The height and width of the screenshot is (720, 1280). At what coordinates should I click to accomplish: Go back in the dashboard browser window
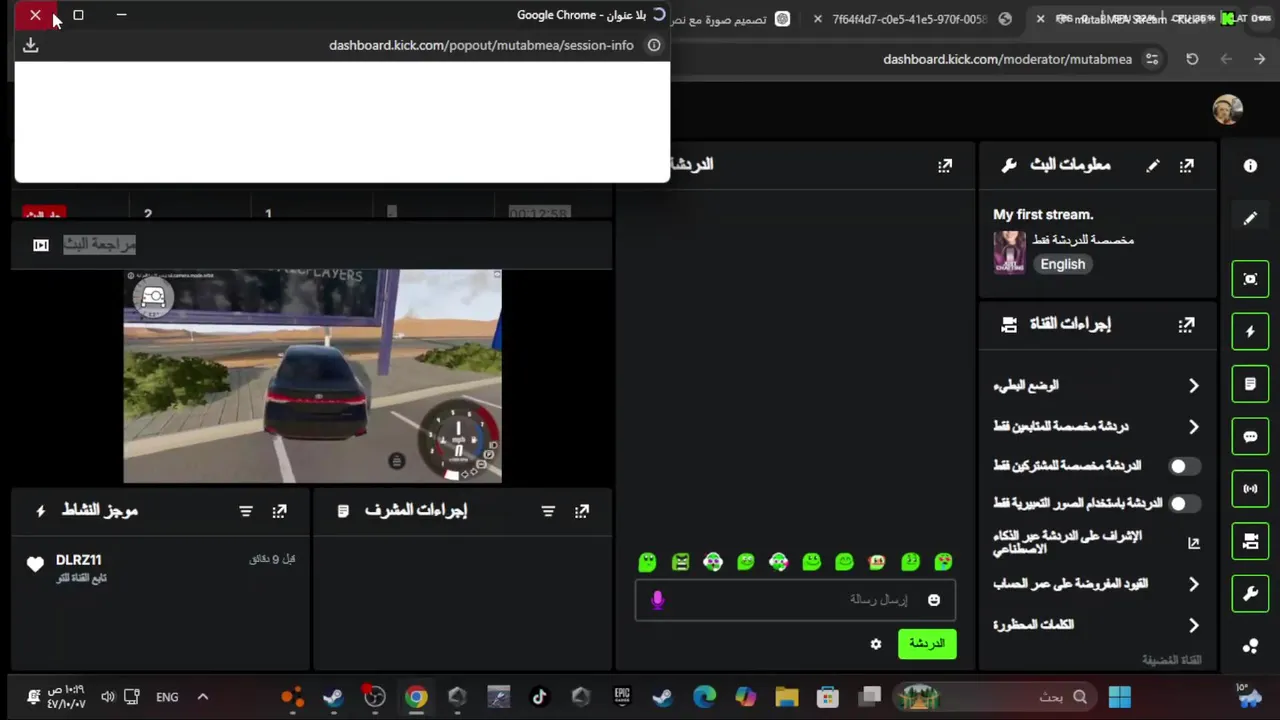pyautogui.click(x=1259, y=59)
